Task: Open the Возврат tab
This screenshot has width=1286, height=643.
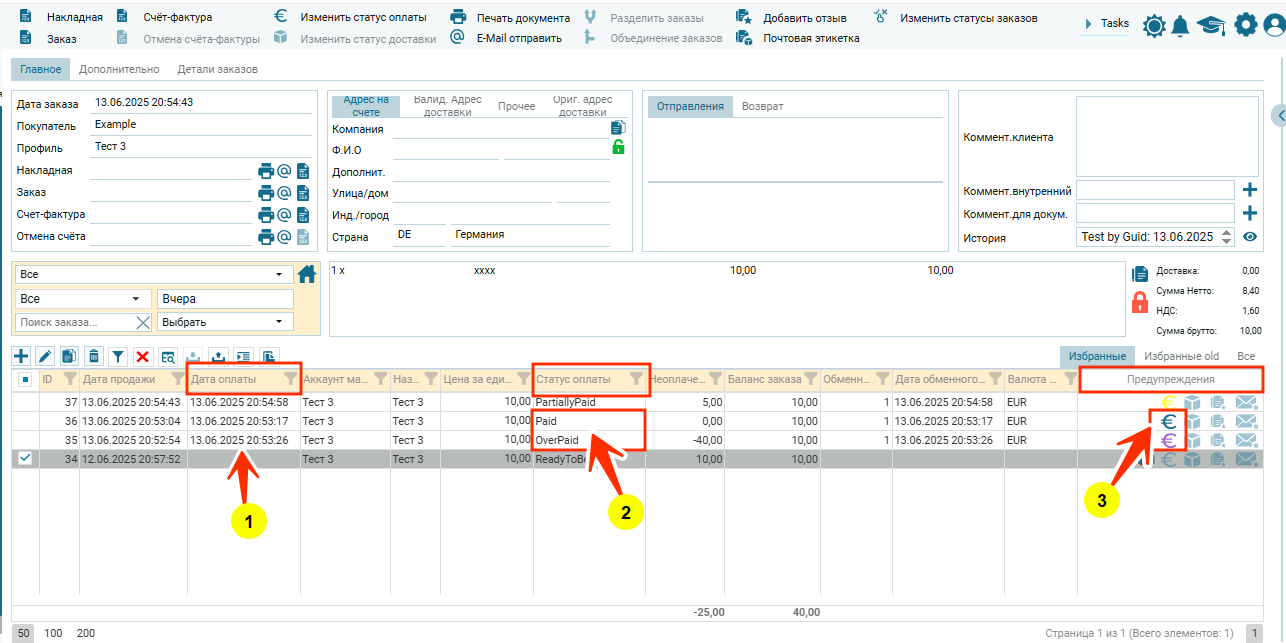Action: coord(762,106)
